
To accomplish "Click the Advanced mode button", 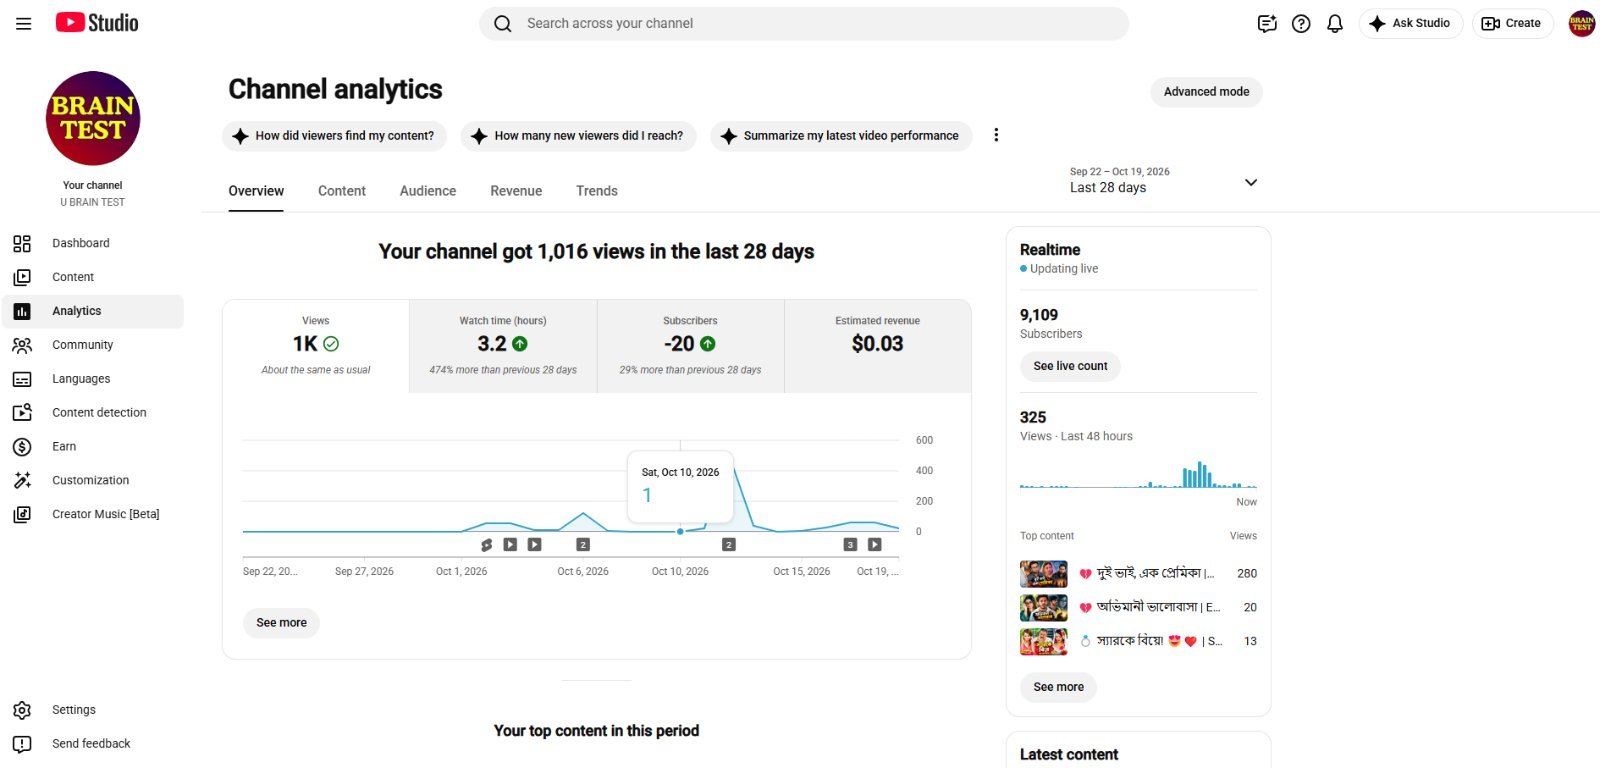I will coord(1206,92).
